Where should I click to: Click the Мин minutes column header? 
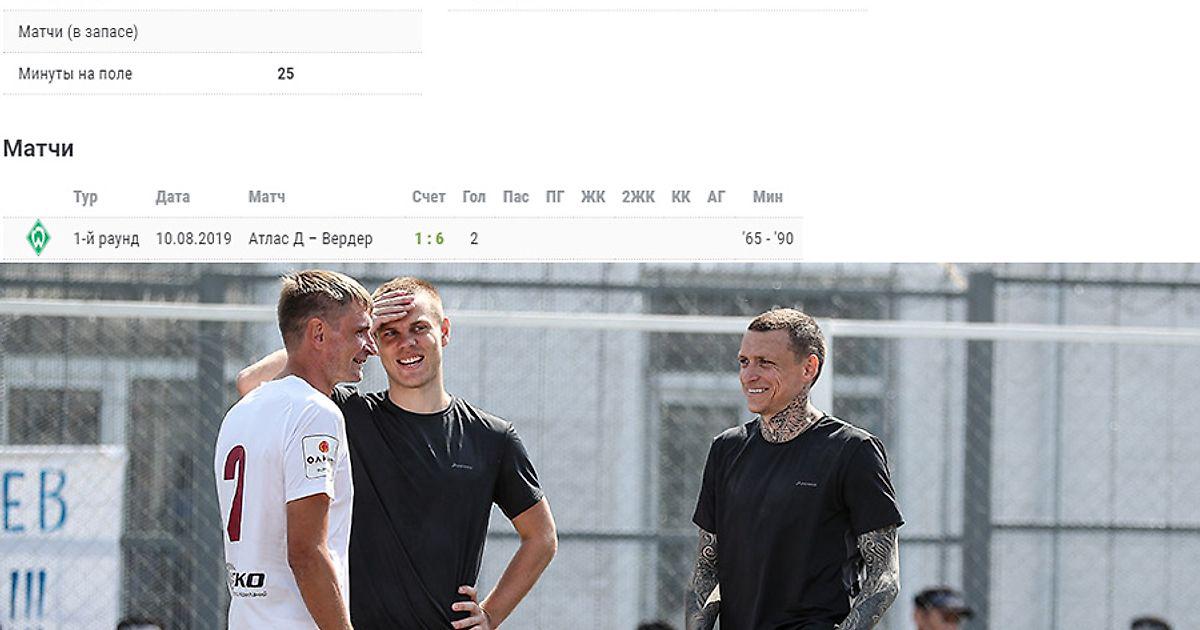click(768, 197)
